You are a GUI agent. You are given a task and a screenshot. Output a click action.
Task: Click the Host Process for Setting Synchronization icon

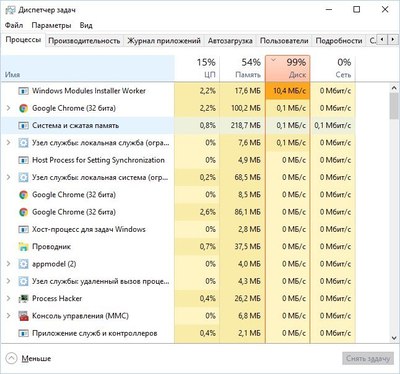[23, 160]
